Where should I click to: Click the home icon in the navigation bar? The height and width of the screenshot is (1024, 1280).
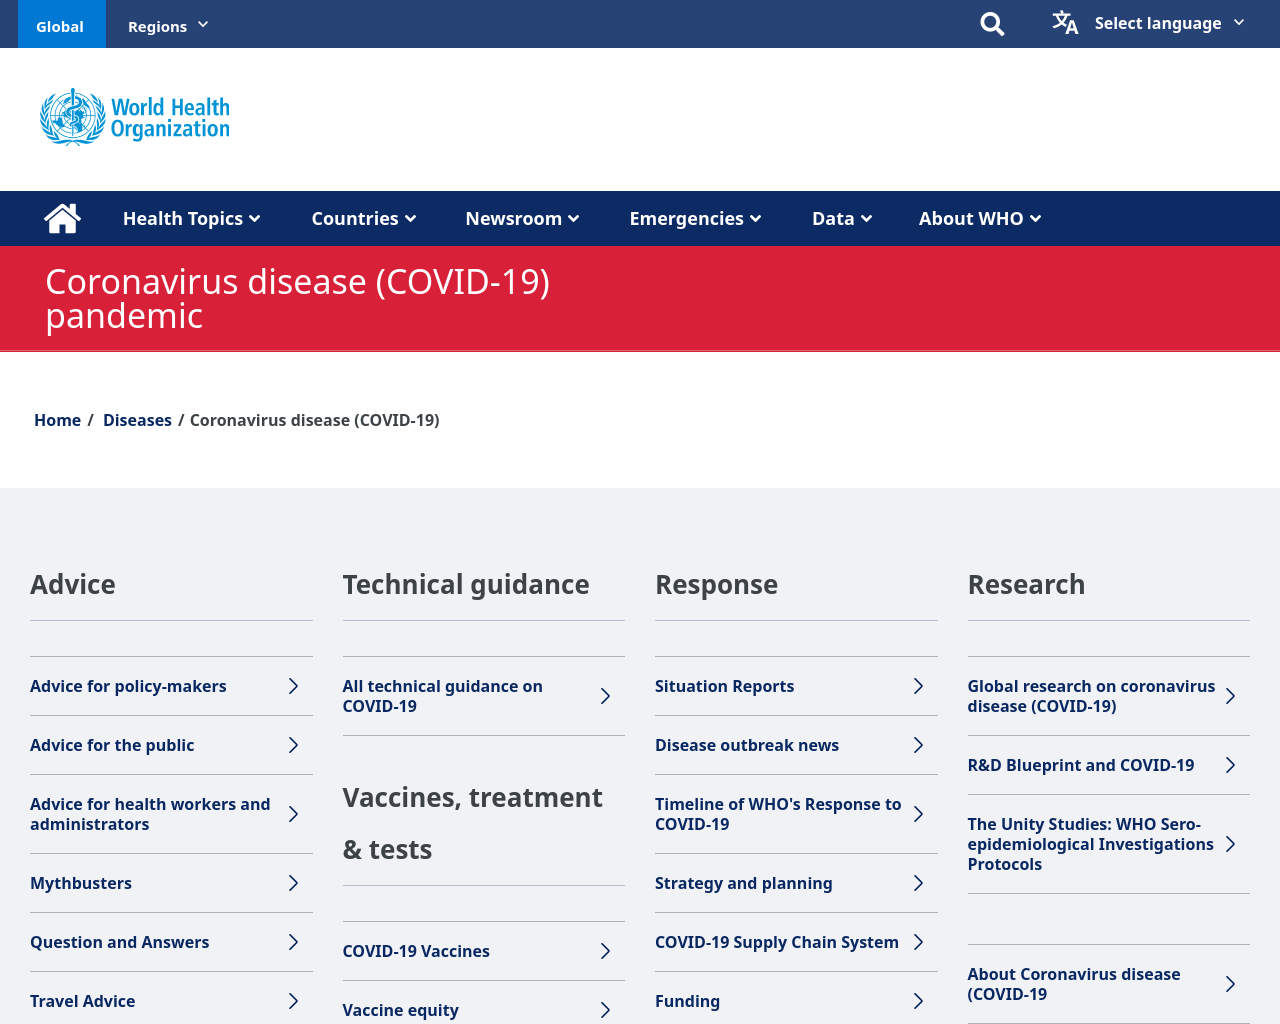point(62,218)
